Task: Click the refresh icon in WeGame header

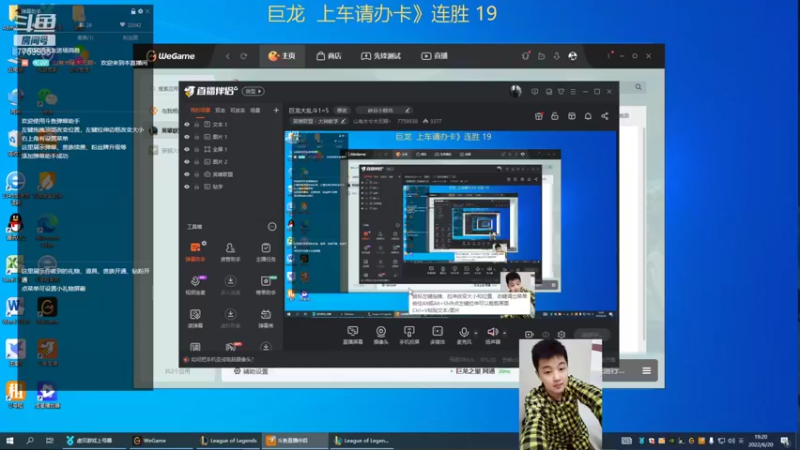Action: [243, 56]
